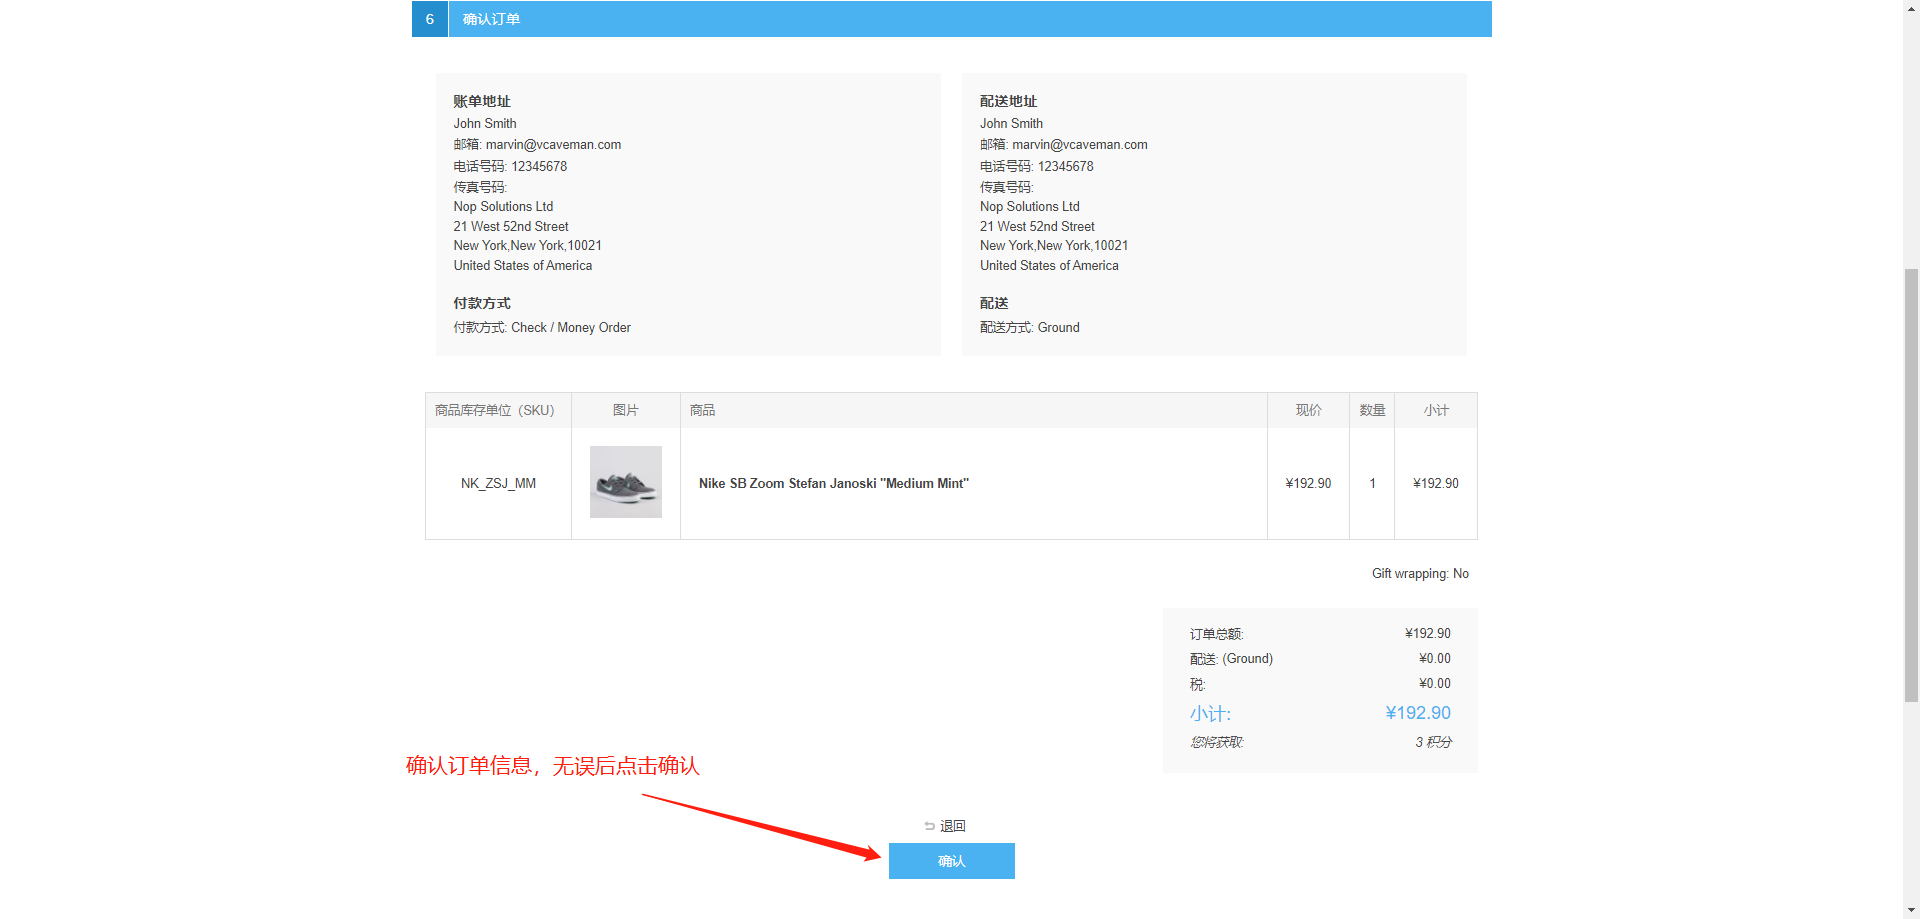Click the email under 配送地址
1920x919 pixels.
click(x=1079, y=145)
